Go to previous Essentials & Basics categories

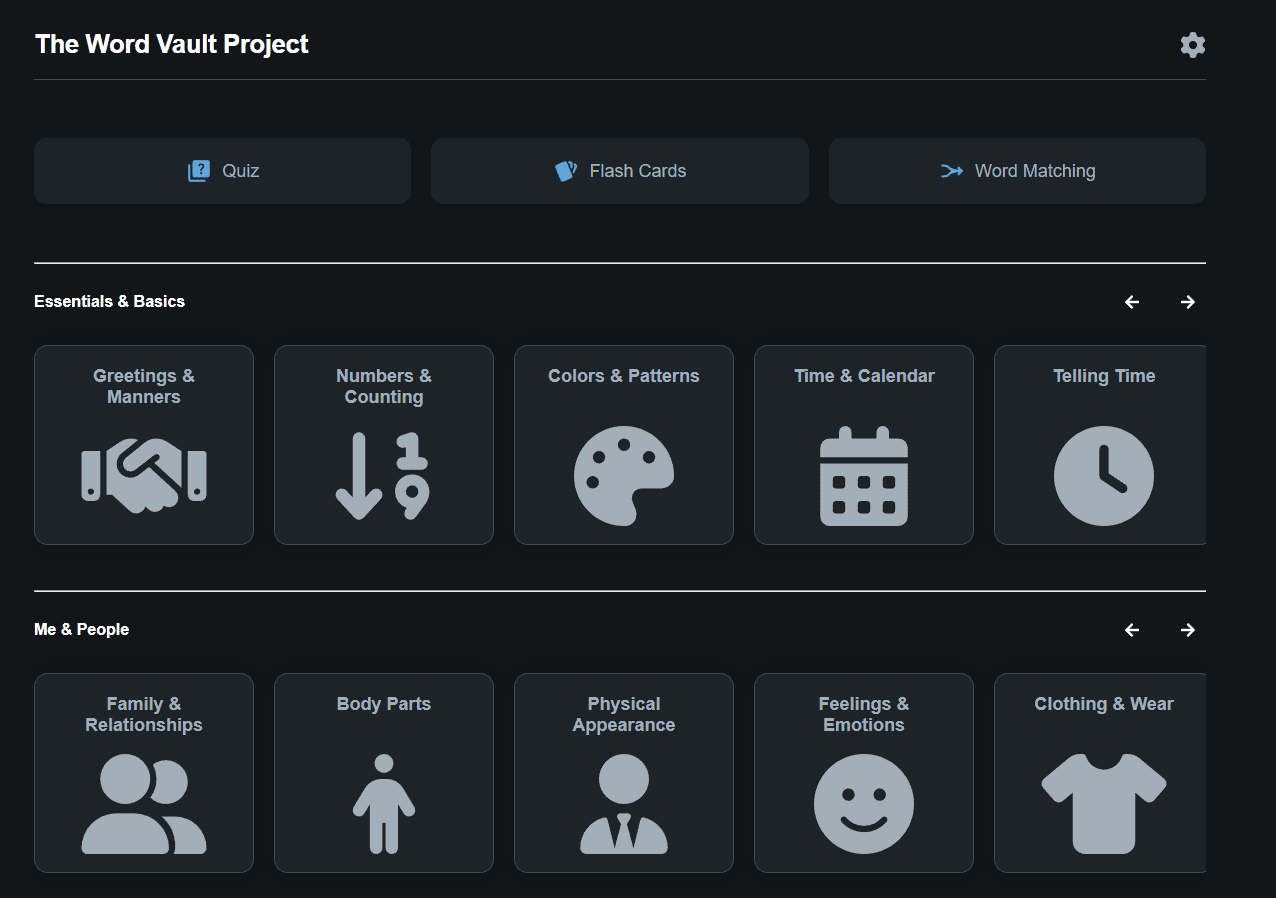coord(1132,302)
